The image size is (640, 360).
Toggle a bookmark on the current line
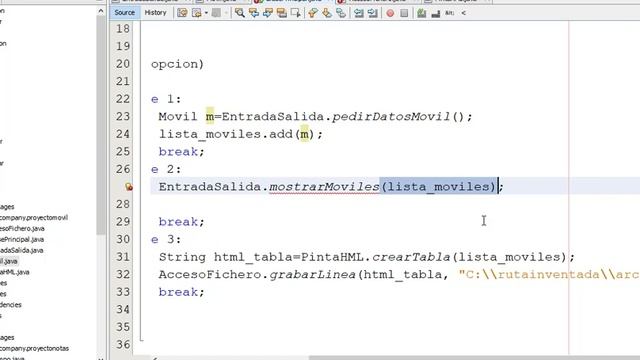click(341, 13)
